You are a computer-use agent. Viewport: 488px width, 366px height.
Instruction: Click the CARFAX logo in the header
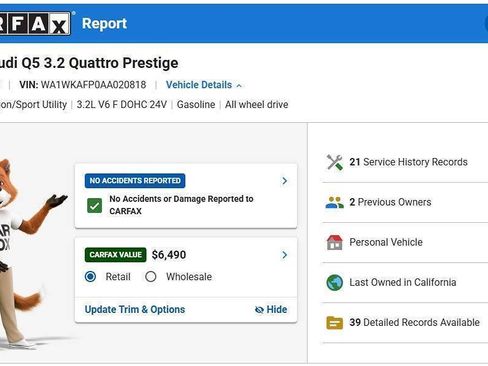(35, 24)
